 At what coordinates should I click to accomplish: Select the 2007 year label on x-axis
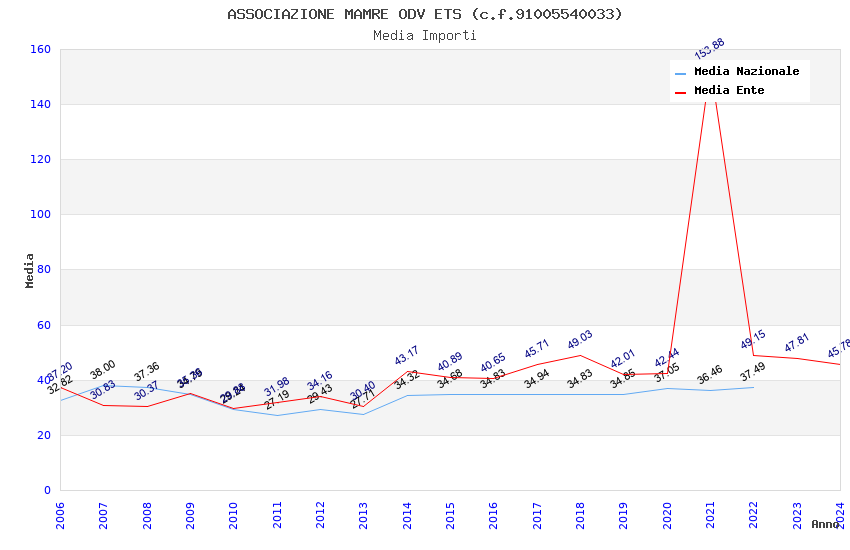coord(103,515)
